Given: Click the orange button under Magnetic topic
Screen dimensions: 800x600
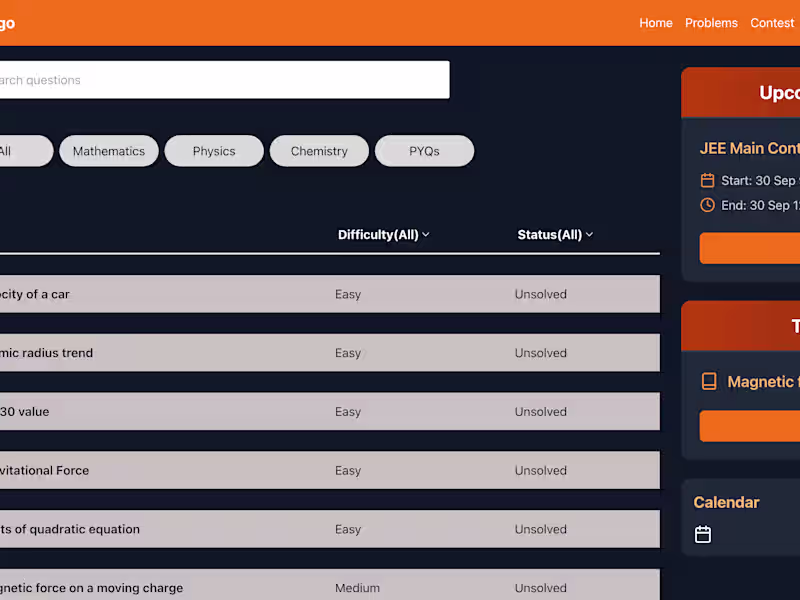Looking at the screenshot, I should coord(749,426).
